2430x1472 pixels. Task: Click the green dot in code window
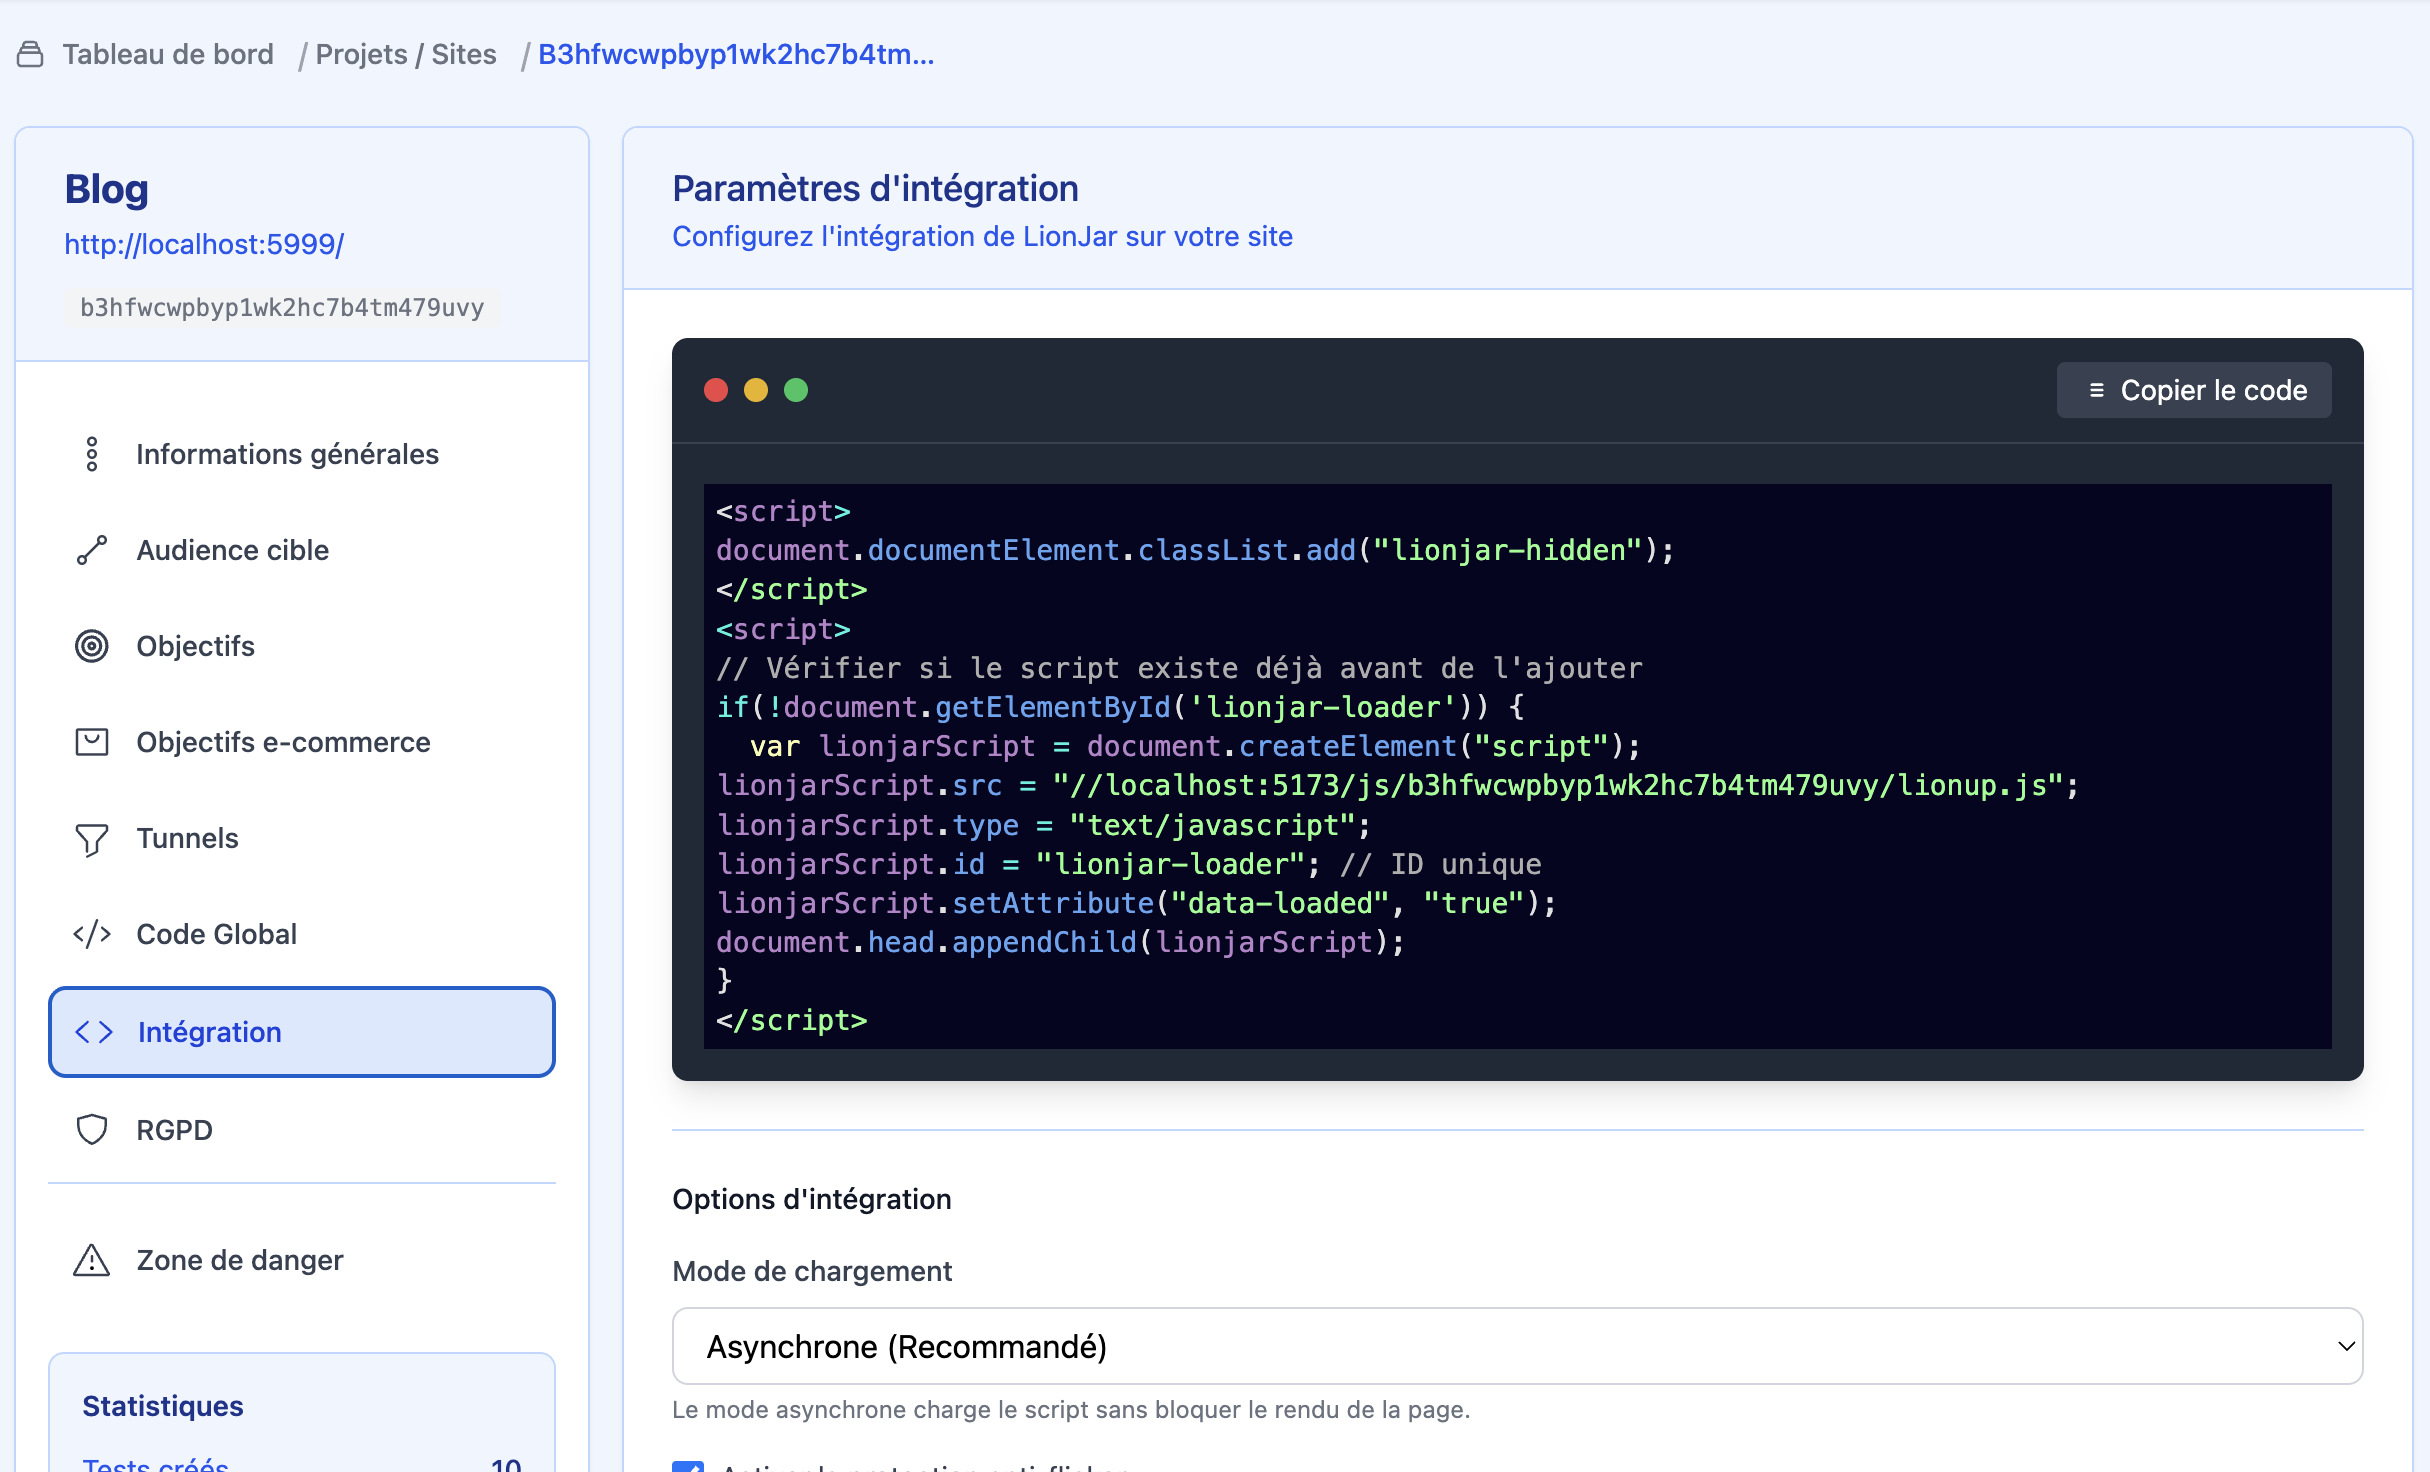796,390
